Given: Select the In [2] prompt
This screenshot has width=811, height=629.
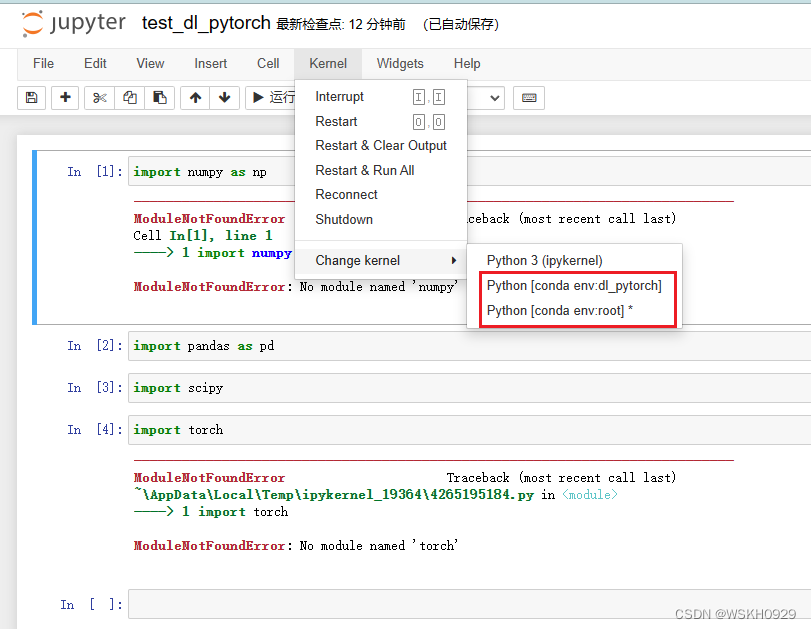Looking at the screenshot, I should 95,346.
